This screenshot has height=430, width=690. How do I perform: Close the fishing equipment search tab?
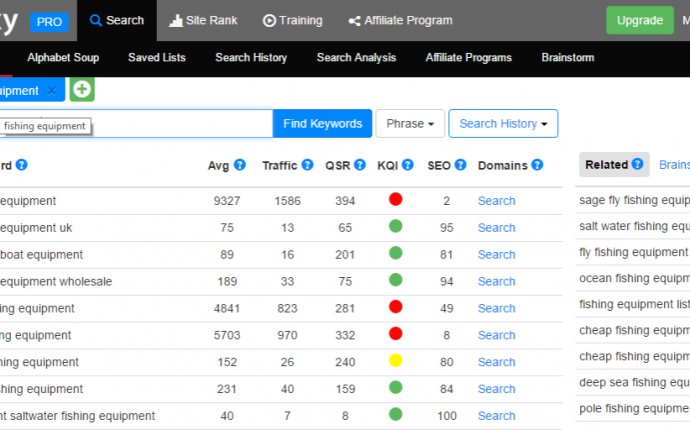pyautogui.click(x=51, y=91)
